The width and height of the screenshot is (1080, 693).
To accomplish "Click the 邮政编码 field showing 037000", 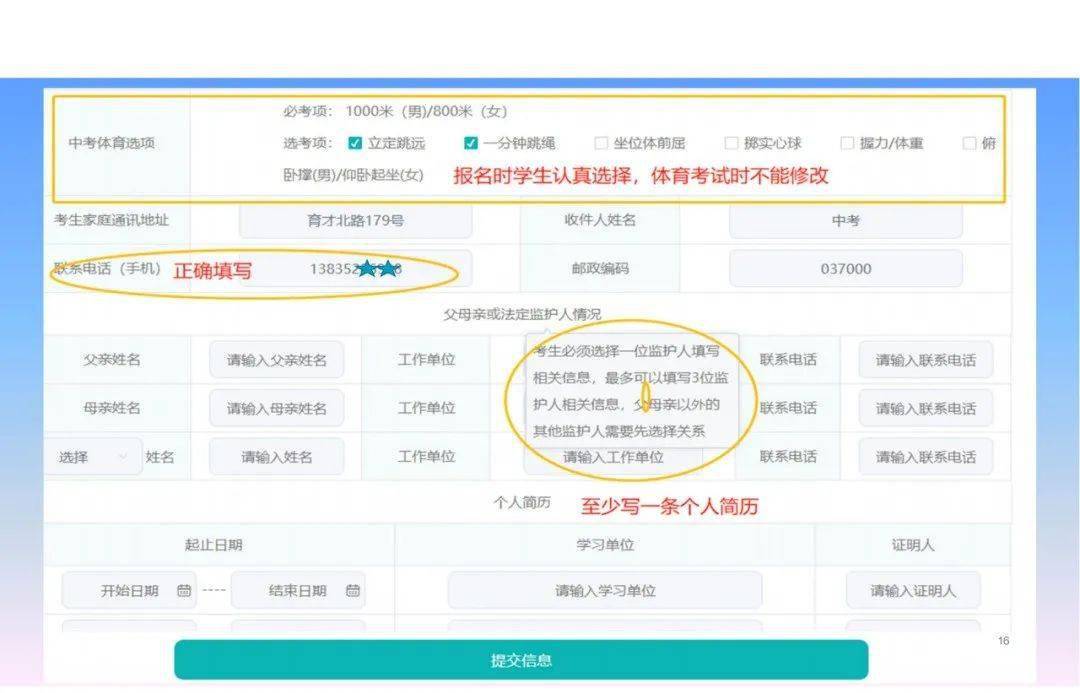I will 845,269.
